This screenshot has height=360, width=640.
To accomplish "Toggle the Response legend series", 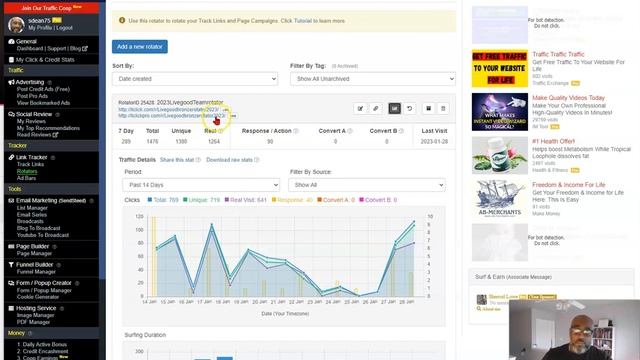I will click(x=292, y=200).
